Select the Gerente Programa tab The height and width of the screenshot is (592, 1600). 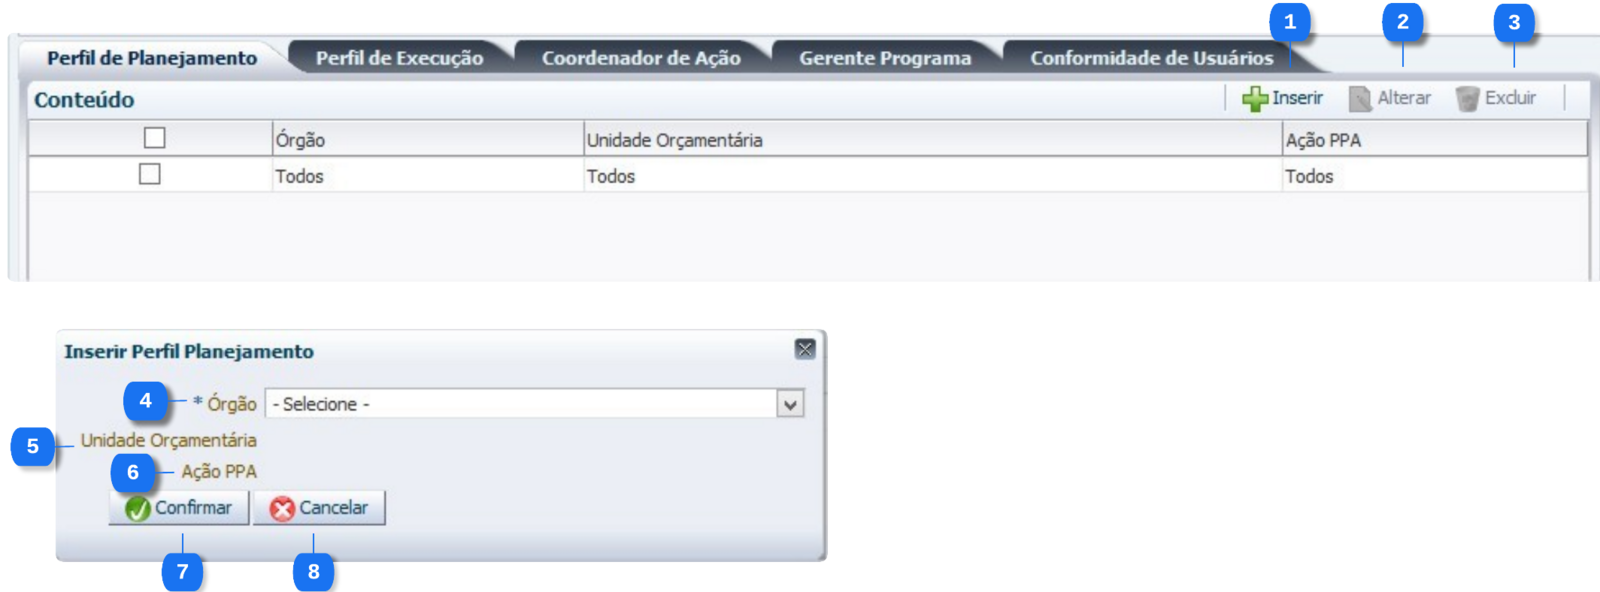click(x=885, y=58)
